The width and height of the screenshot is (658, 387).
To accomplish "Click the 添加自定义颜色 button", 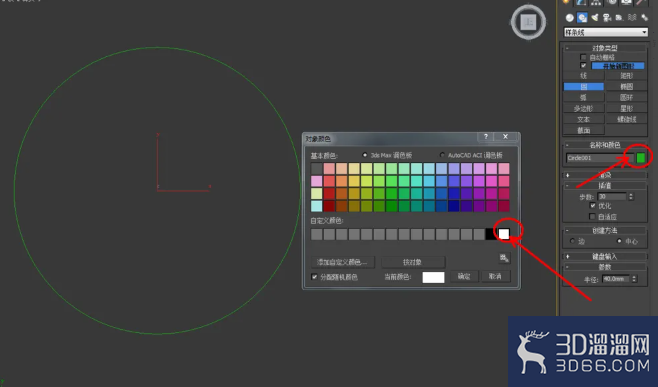I will (x=342, y=262).
